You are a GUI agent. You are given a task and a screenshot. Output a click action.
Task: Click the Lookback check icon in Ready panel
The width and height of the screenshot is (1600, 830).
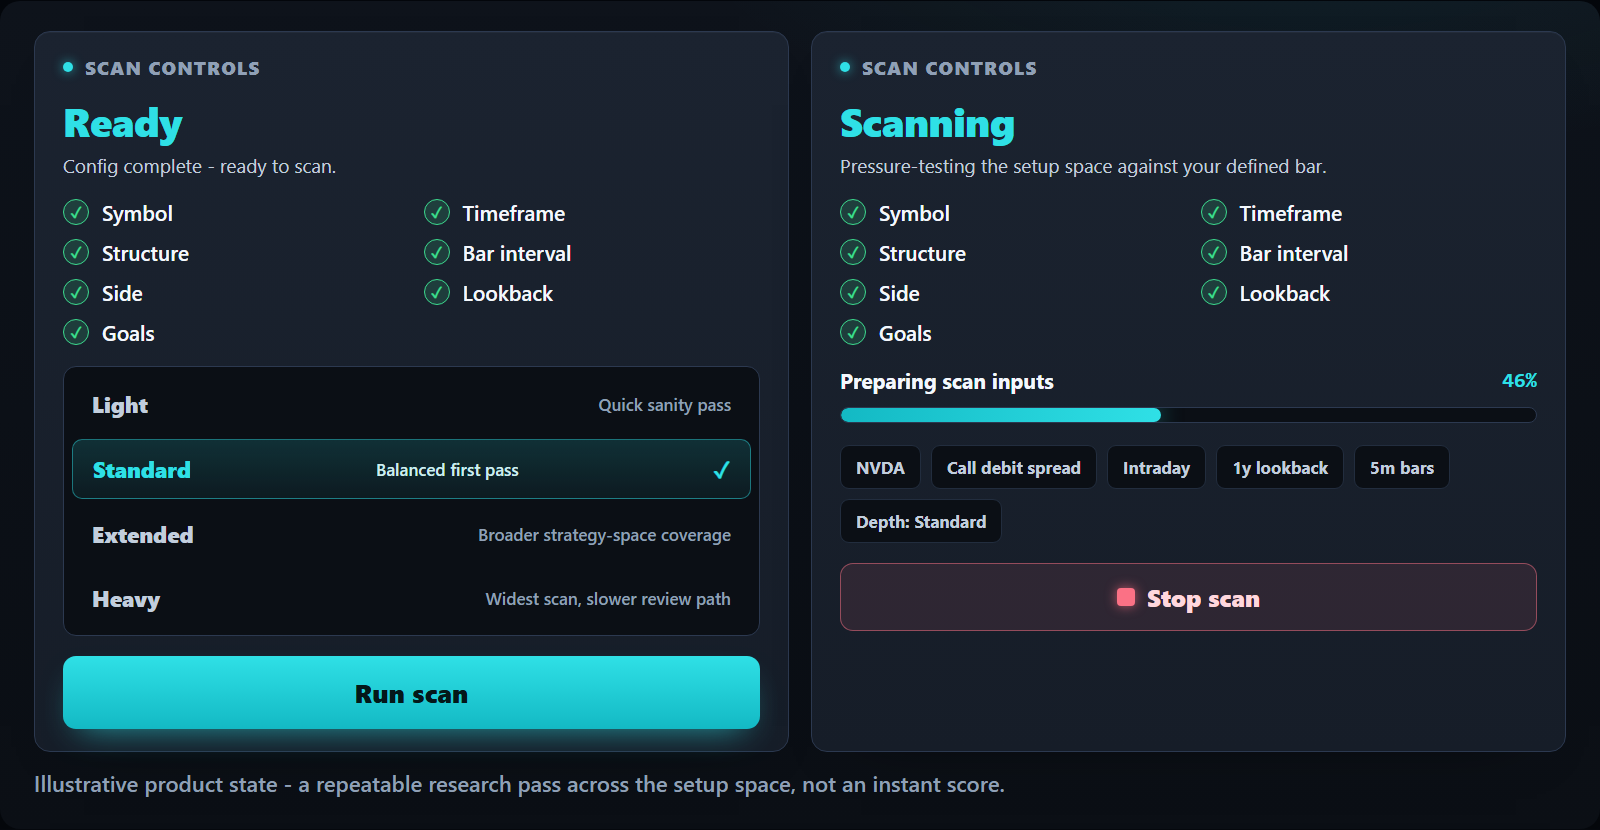(437, 292)
